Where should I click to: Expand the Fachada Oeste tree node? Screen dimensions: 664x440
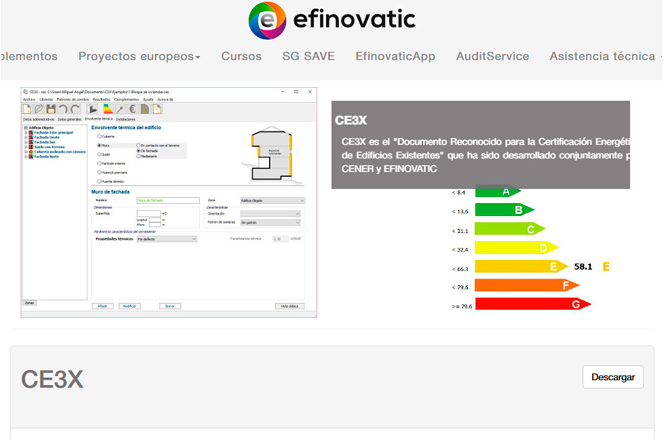point(26,137)
